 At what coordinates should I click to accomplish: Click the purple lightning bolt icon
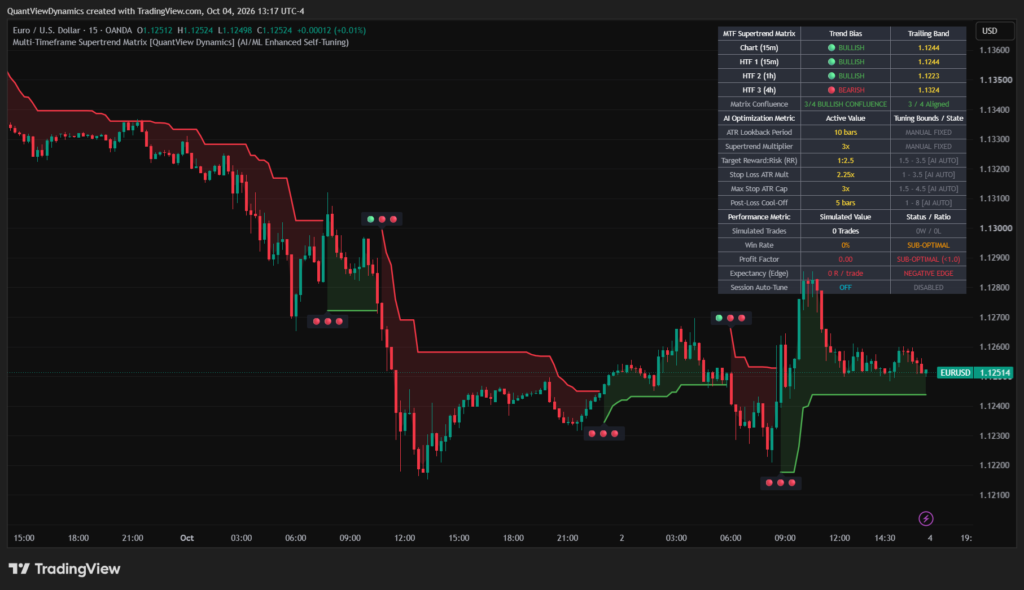coord(925,519)
